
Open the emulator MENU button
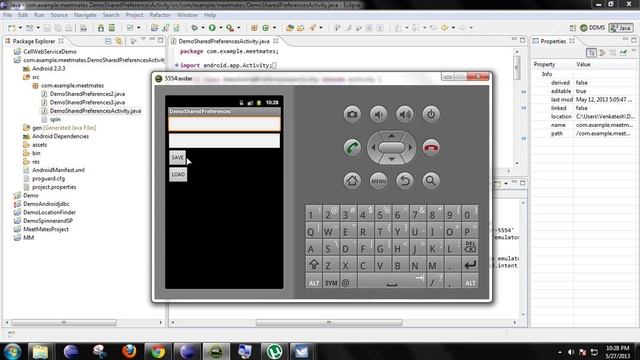tap(378, 180)
